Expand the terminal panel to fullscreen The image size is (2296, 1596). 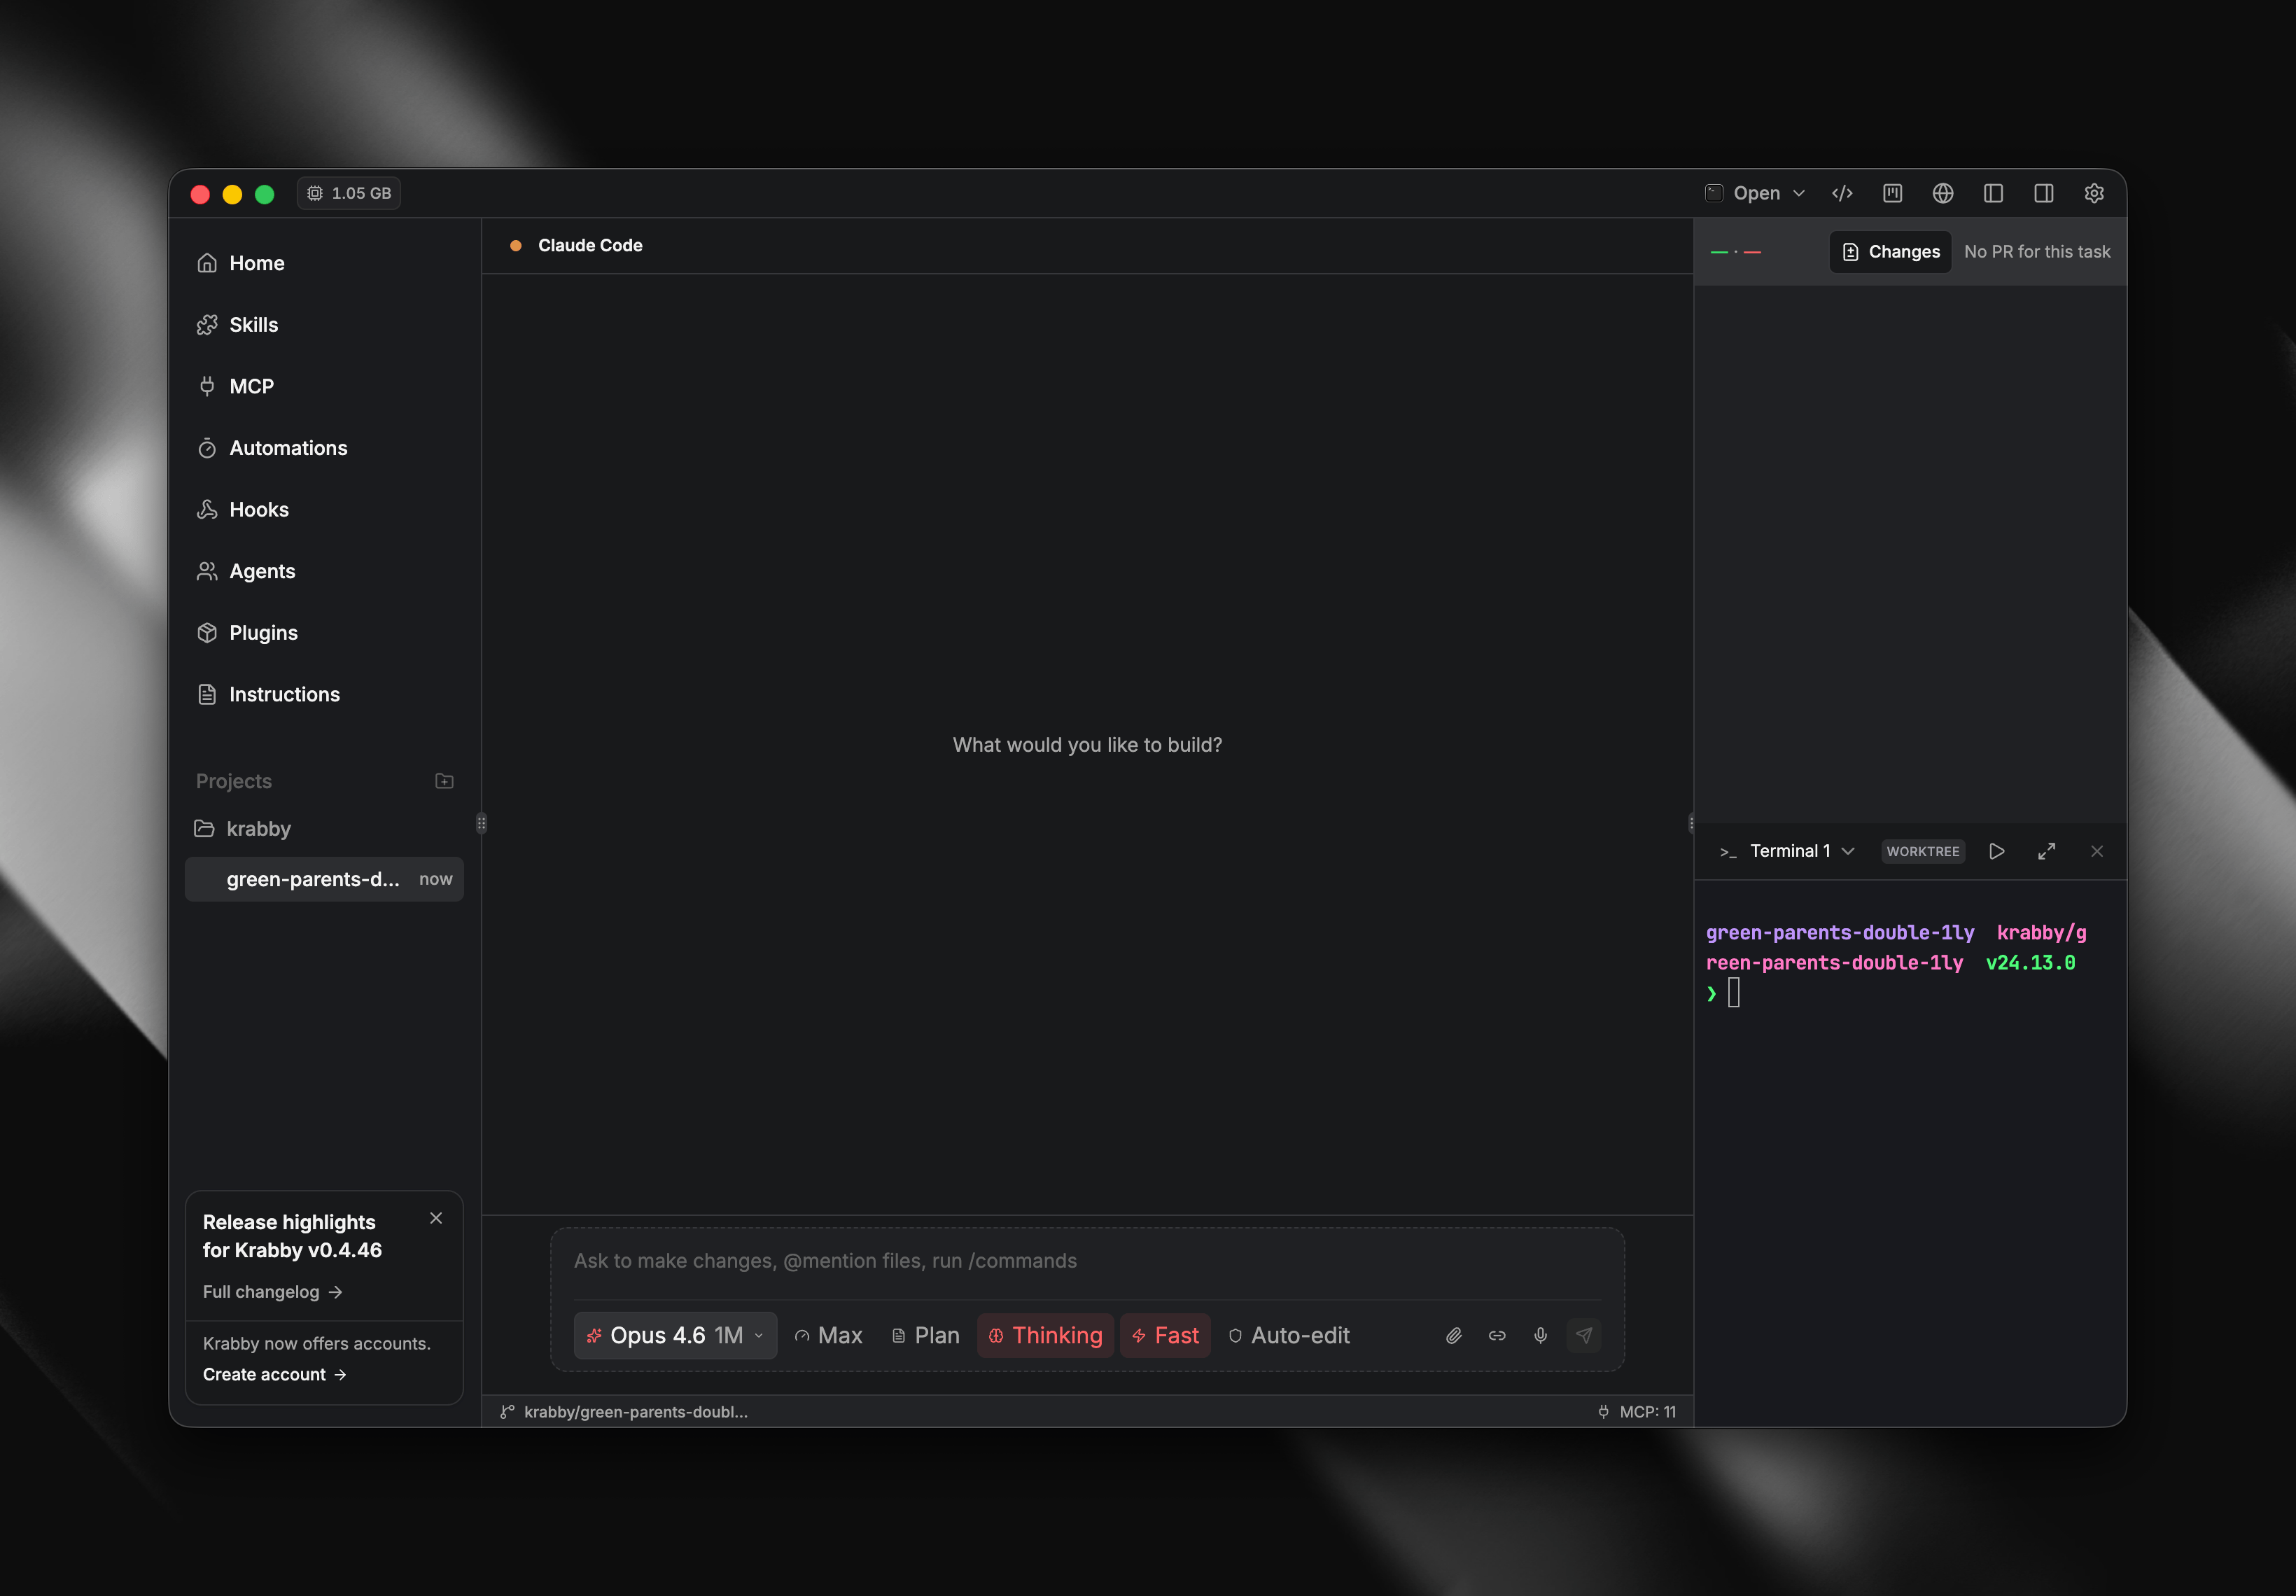(2046, 851)
